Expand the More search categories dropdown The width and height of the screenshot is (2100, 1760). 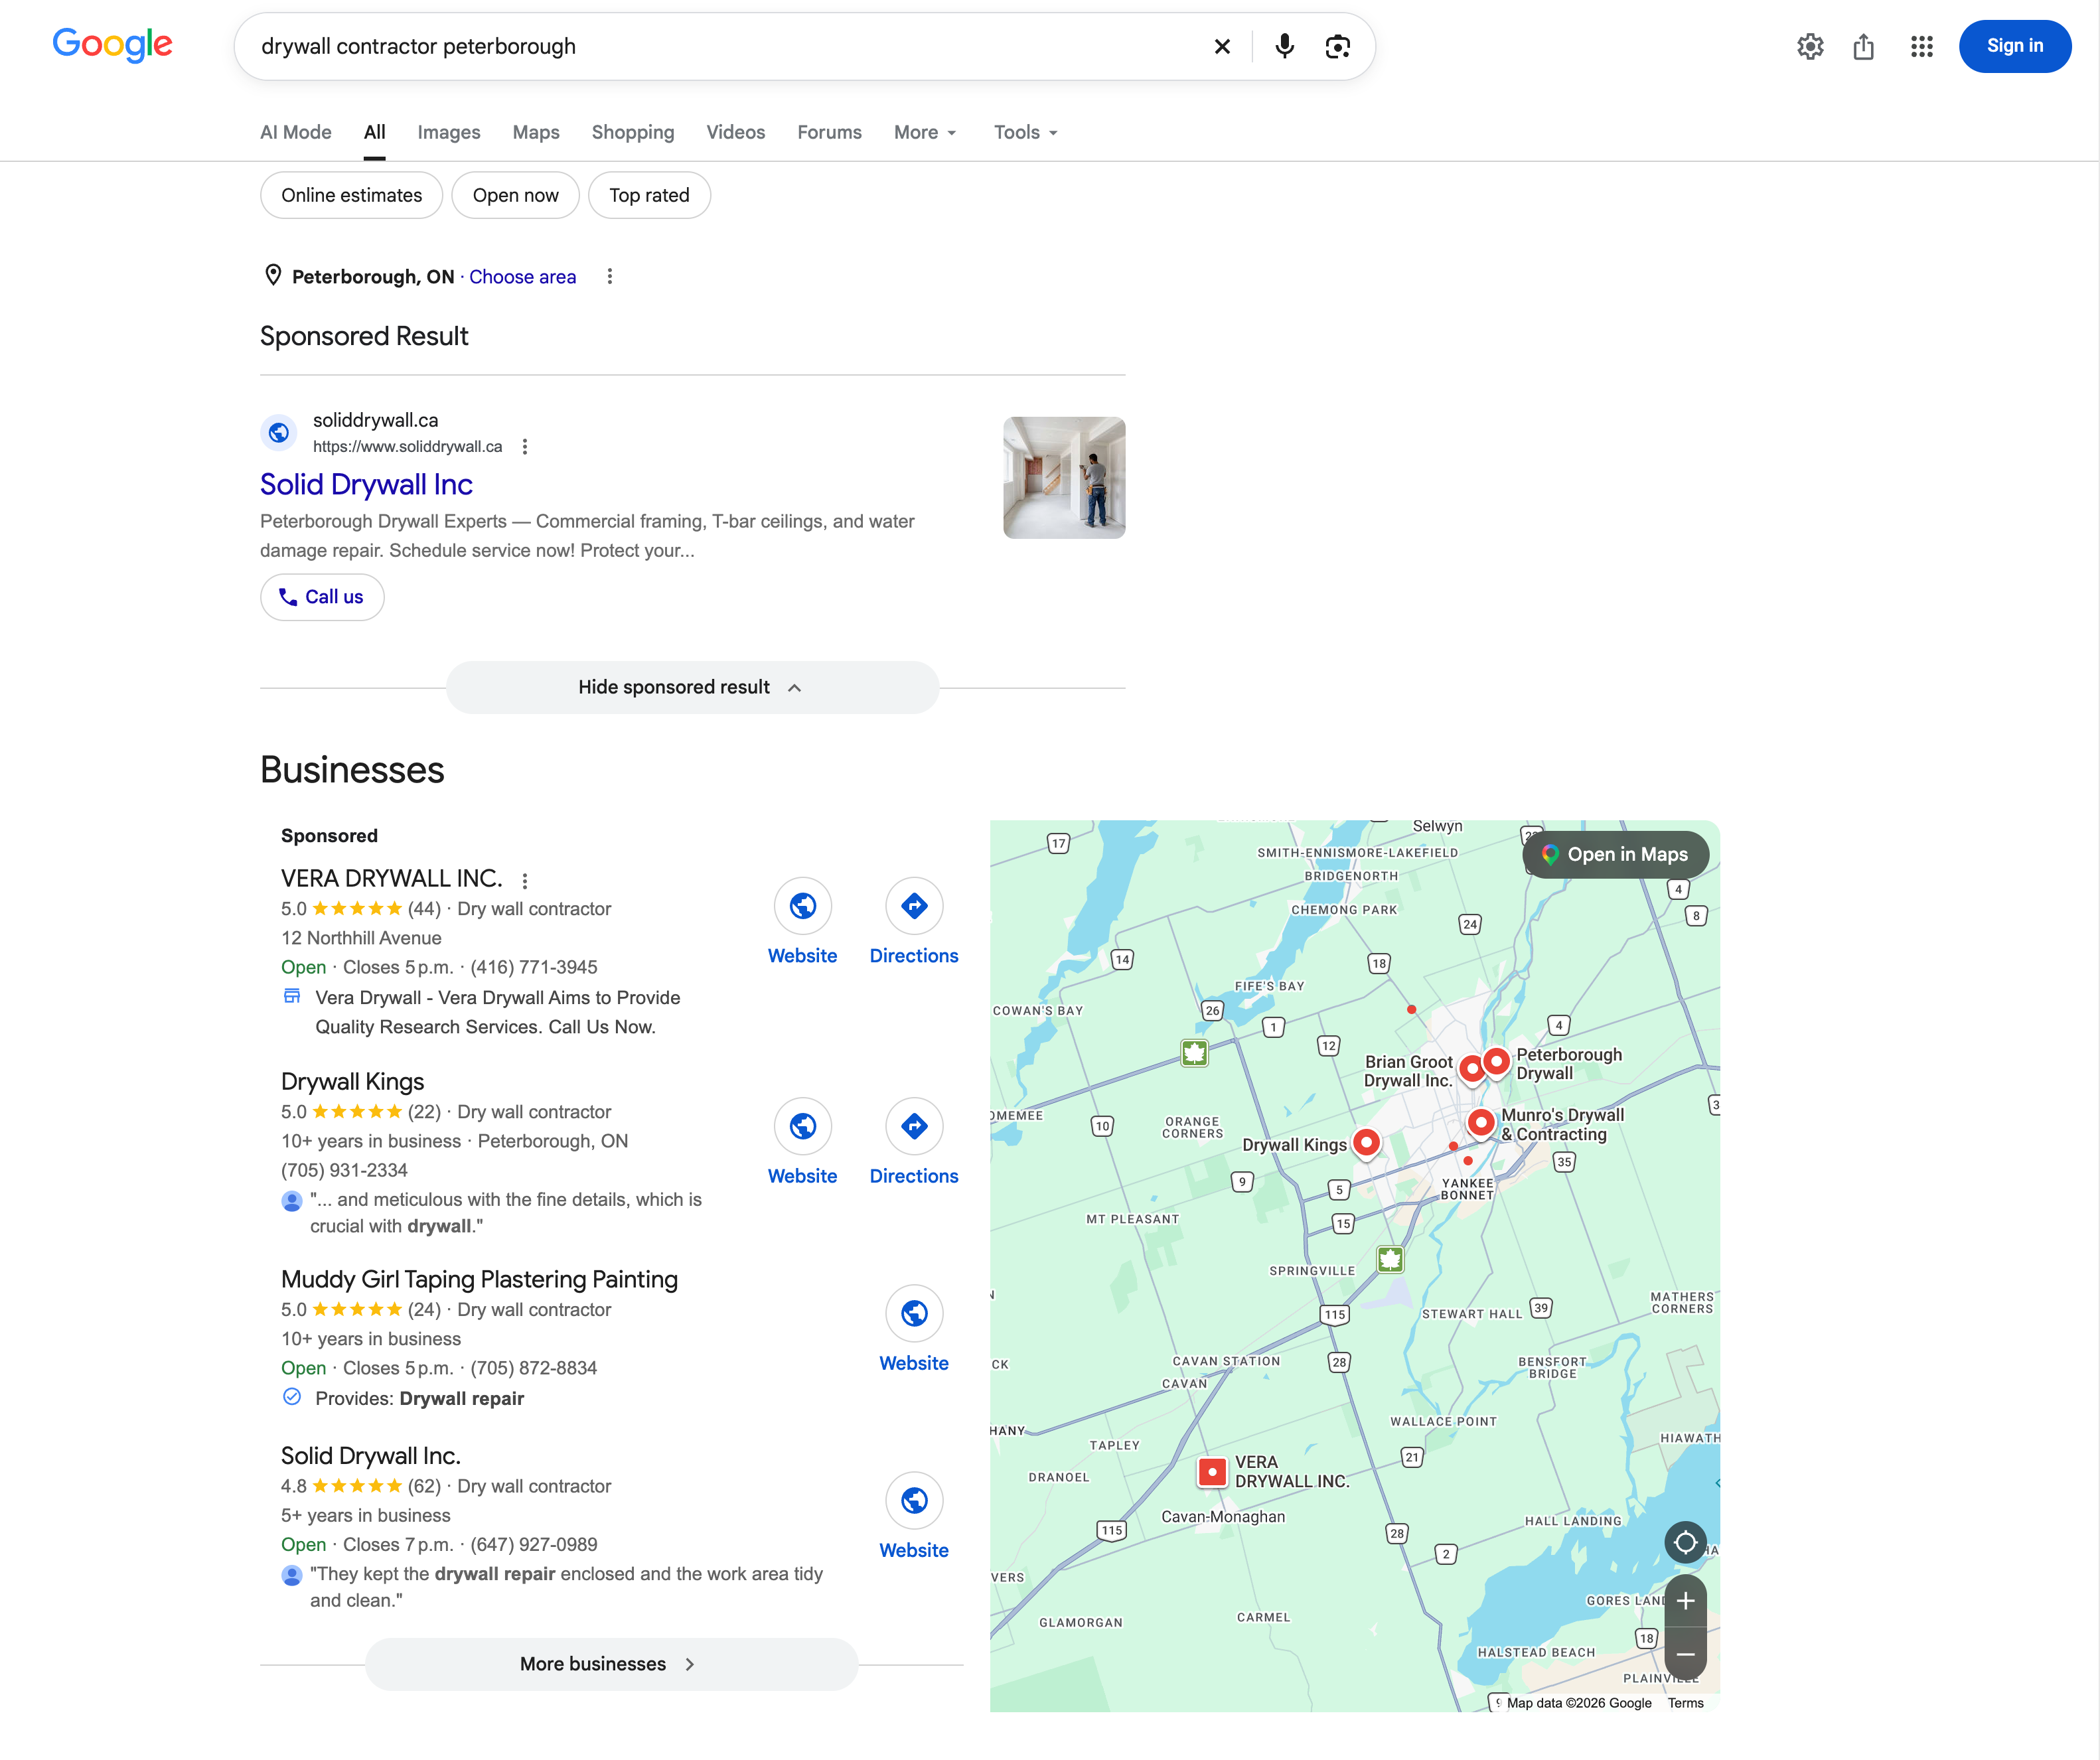click(x=925, y=132)
